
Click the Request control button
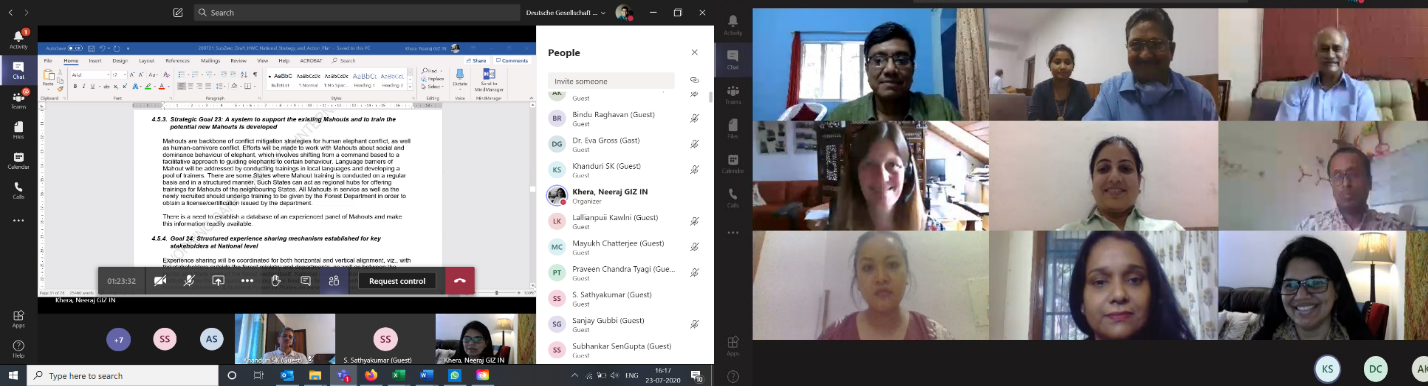397,281
